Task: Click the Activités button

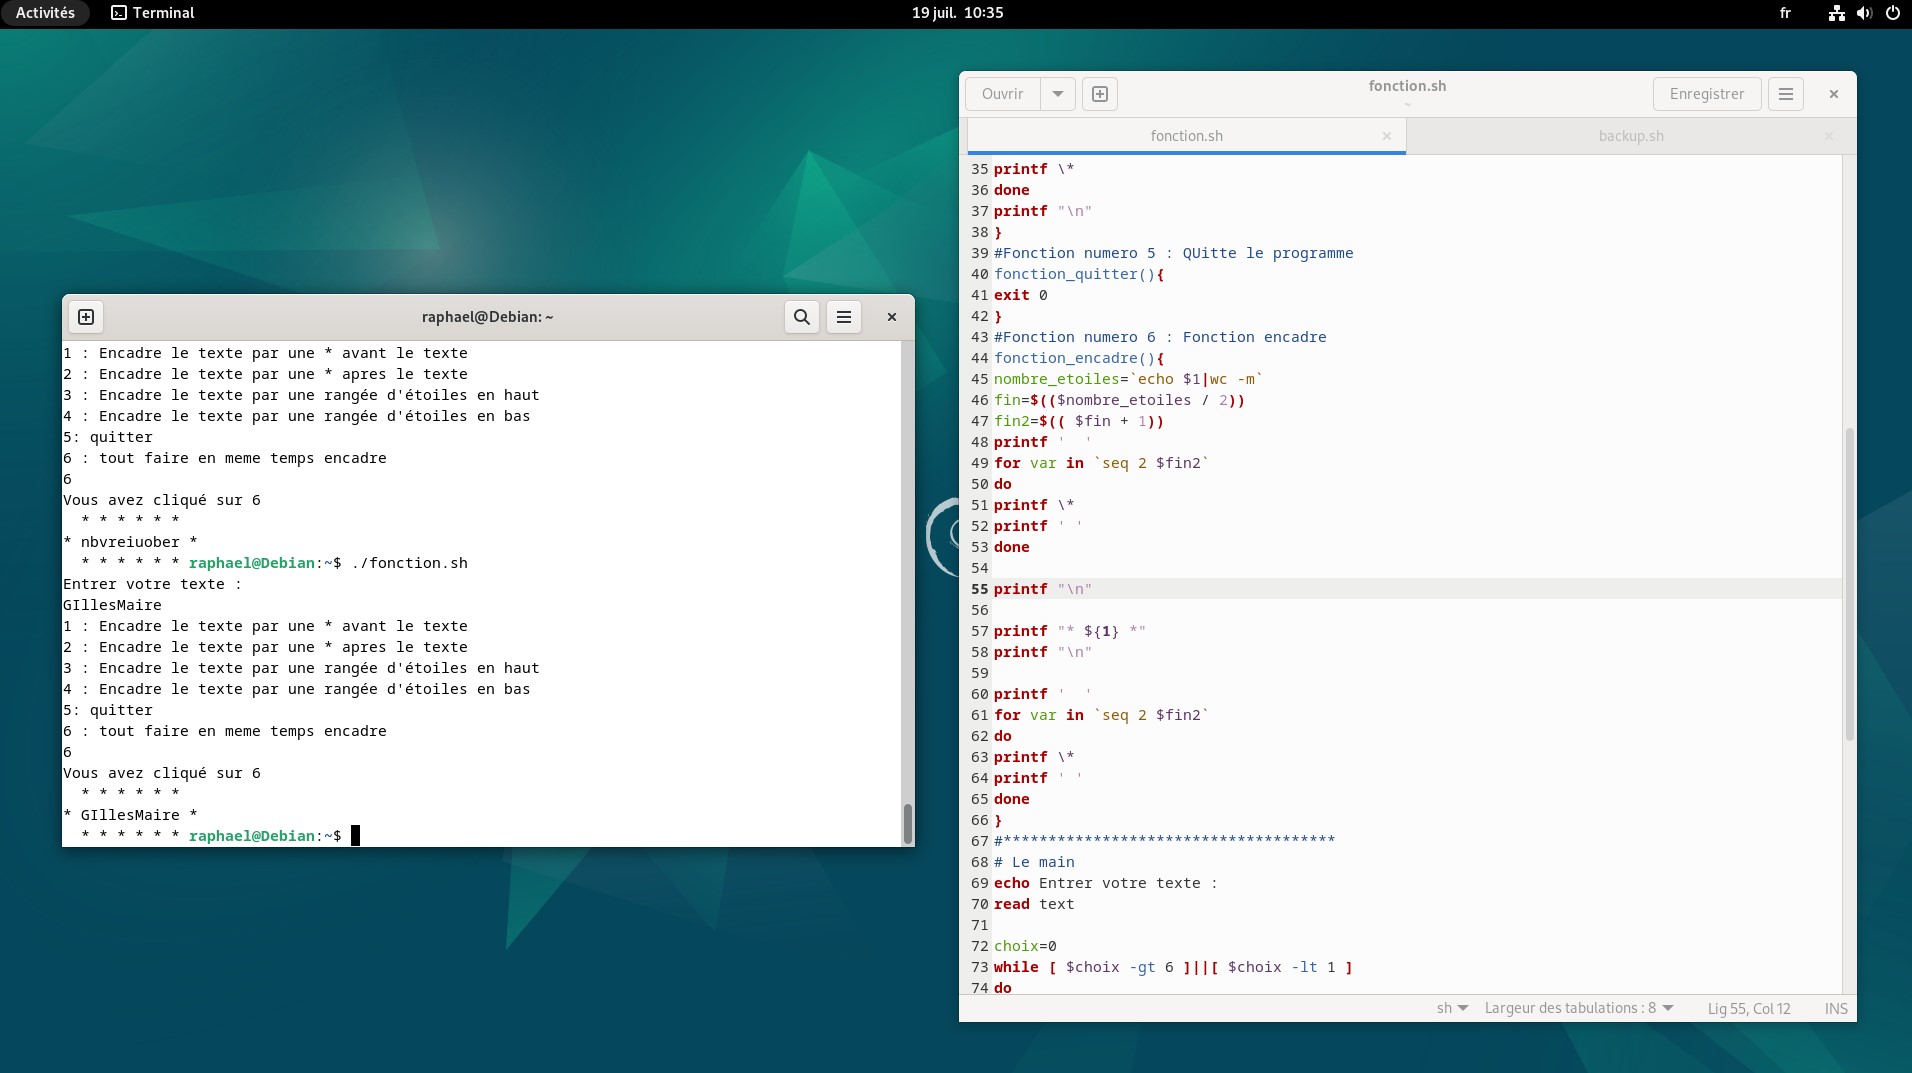Action: 45,13
